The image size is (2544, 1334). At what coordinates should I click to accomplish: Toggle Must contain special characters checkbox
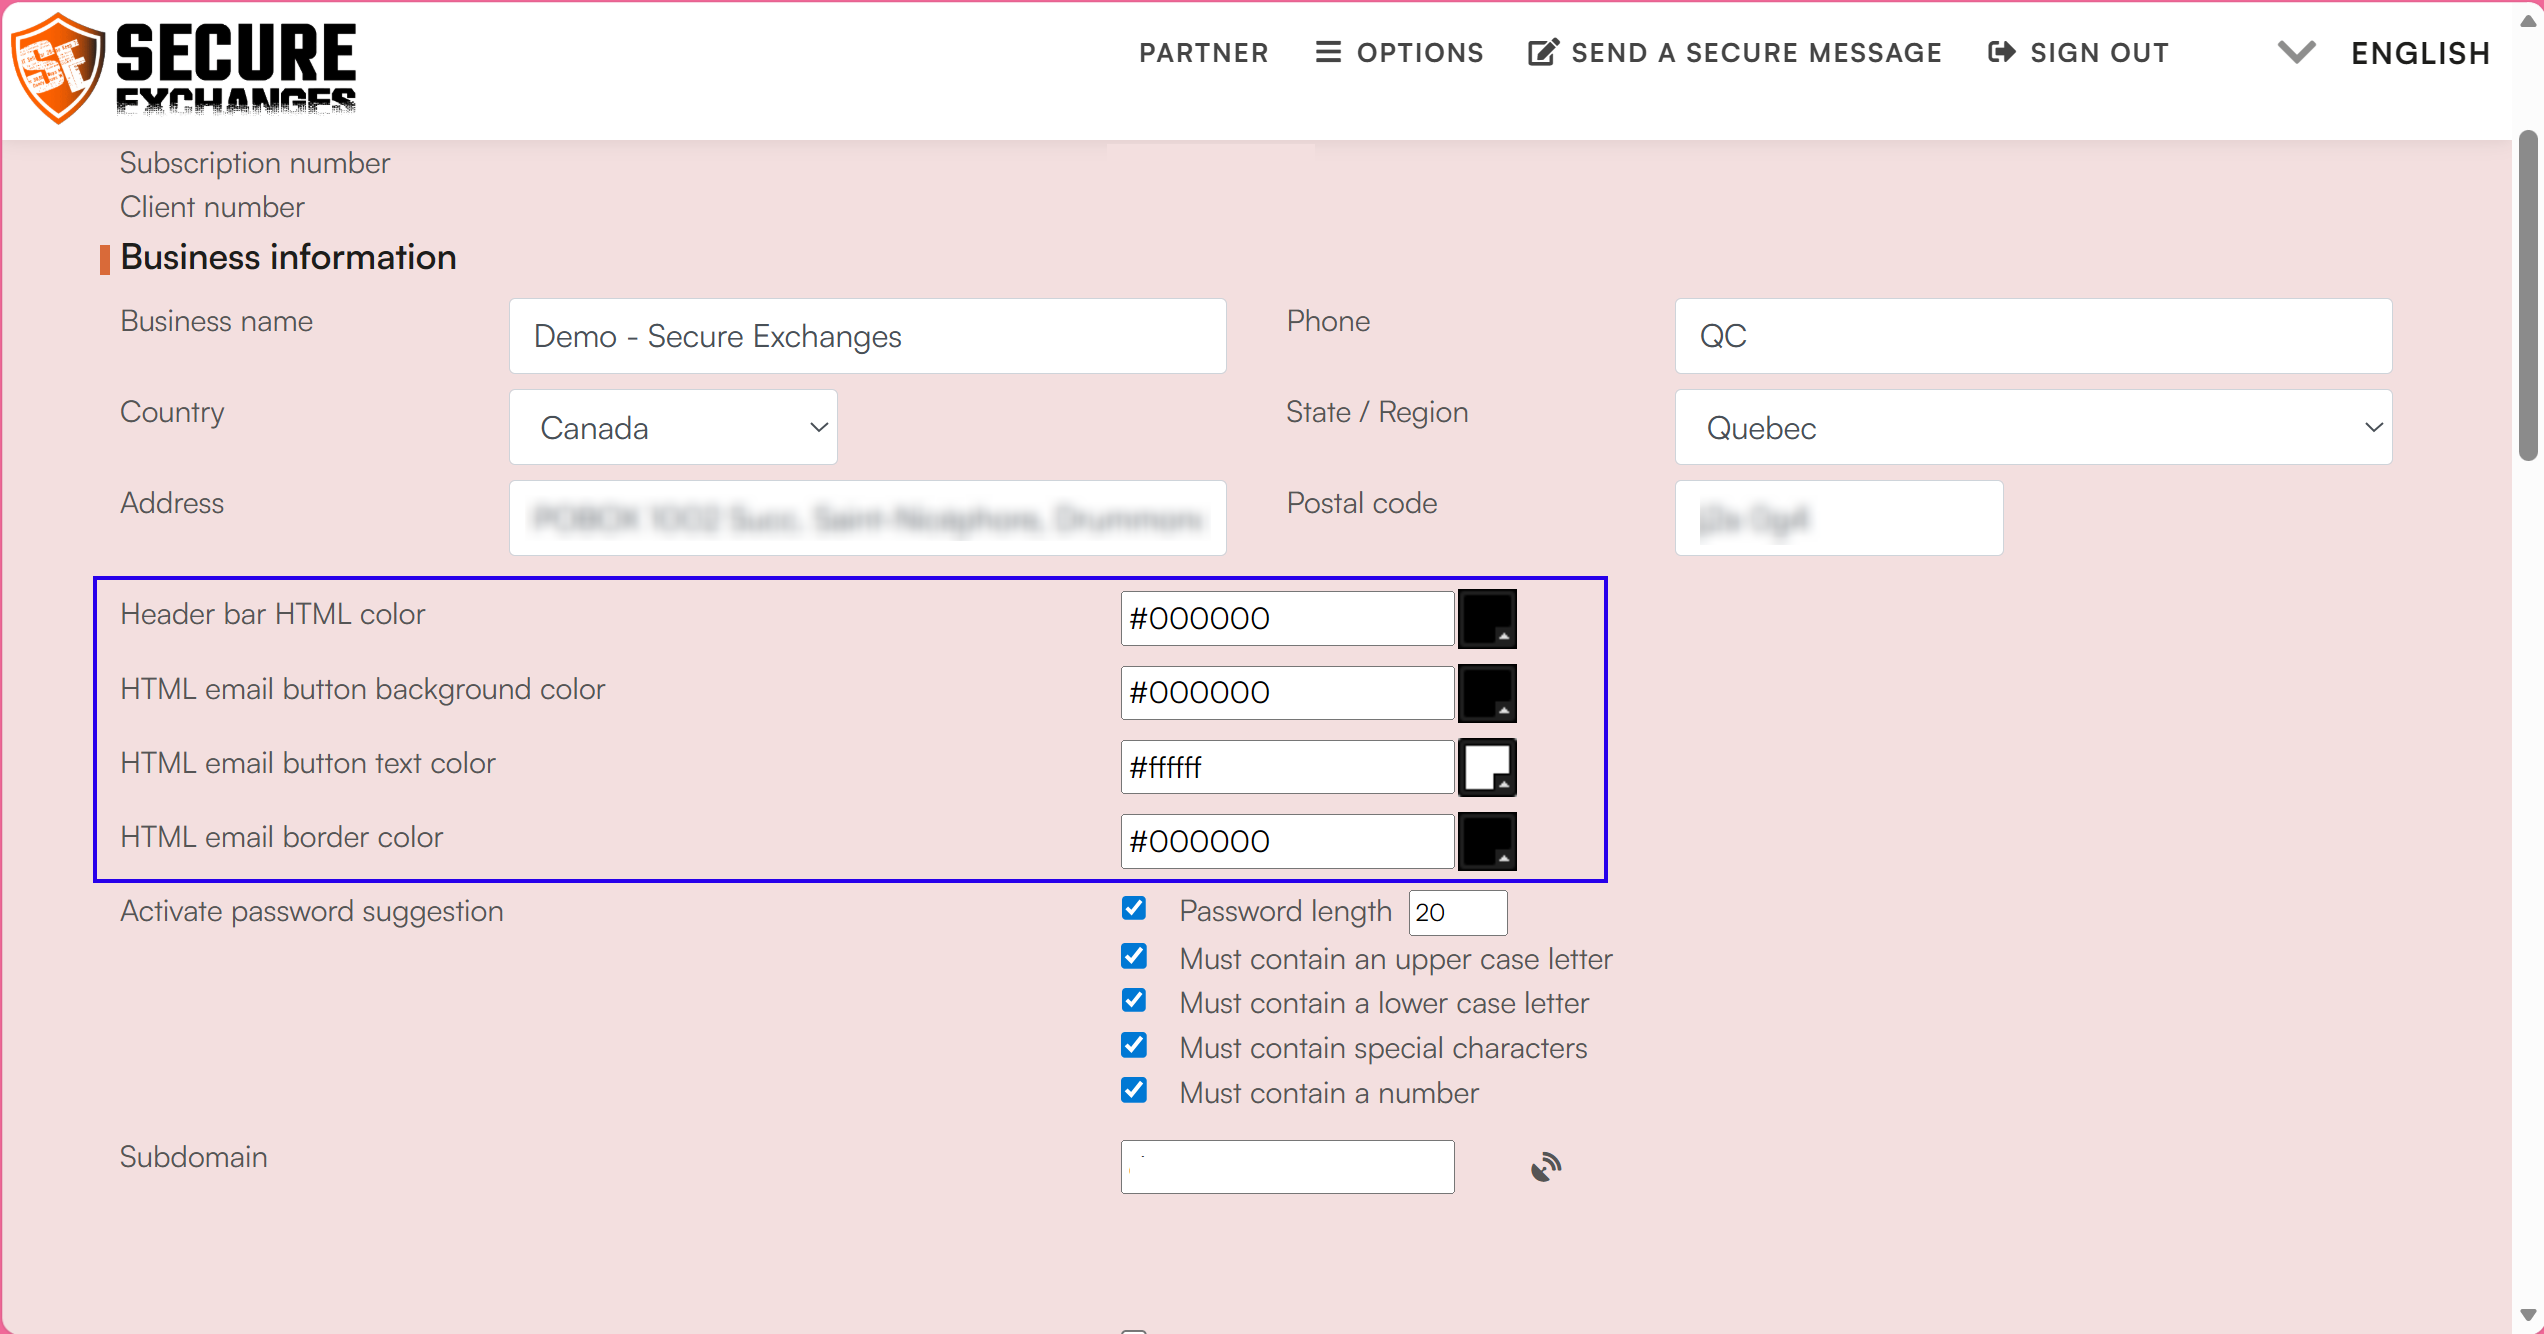[x=1133, y=1046]
